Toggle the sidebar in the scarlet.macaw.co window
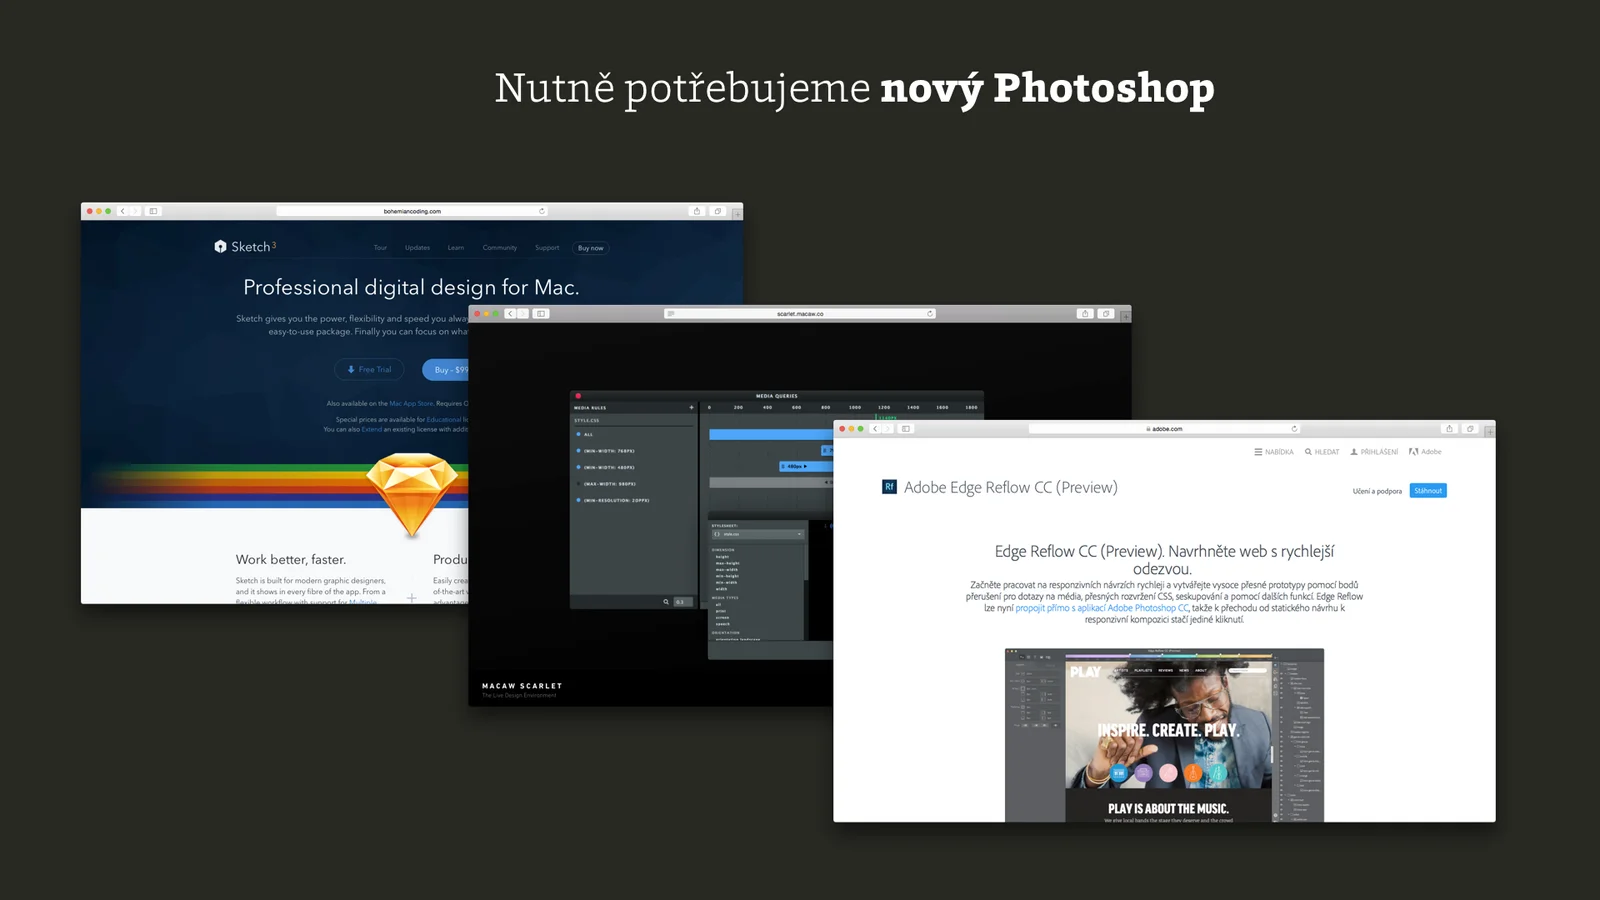Viewport: 1600px width, 900px height. (x=541, y=314)
